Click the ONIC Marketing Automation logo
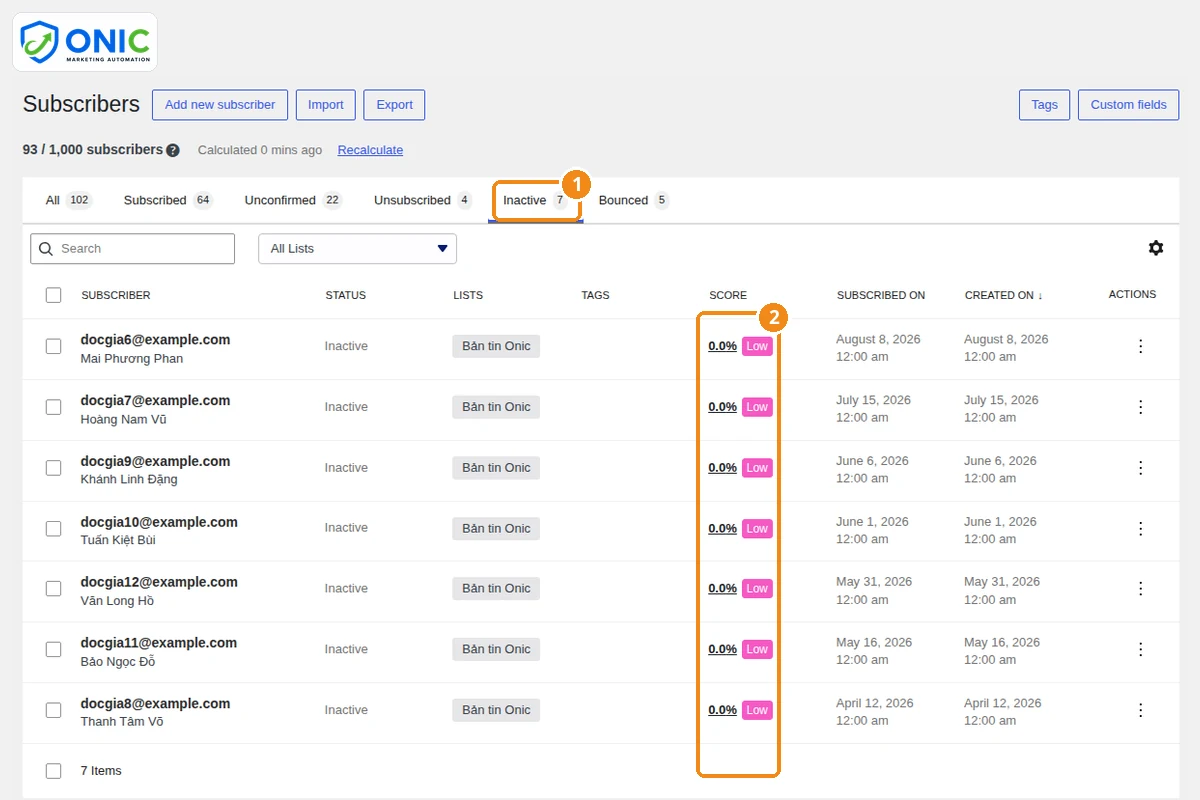 pyautogui.click(x=85, y=42)
